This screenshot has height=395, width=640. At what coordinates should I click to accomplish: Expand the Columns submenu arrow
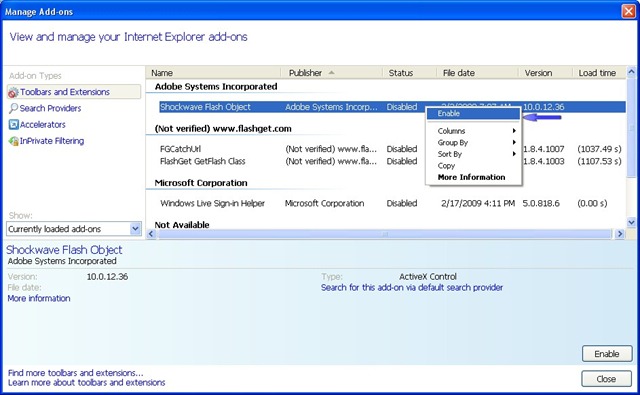(514, 131)
